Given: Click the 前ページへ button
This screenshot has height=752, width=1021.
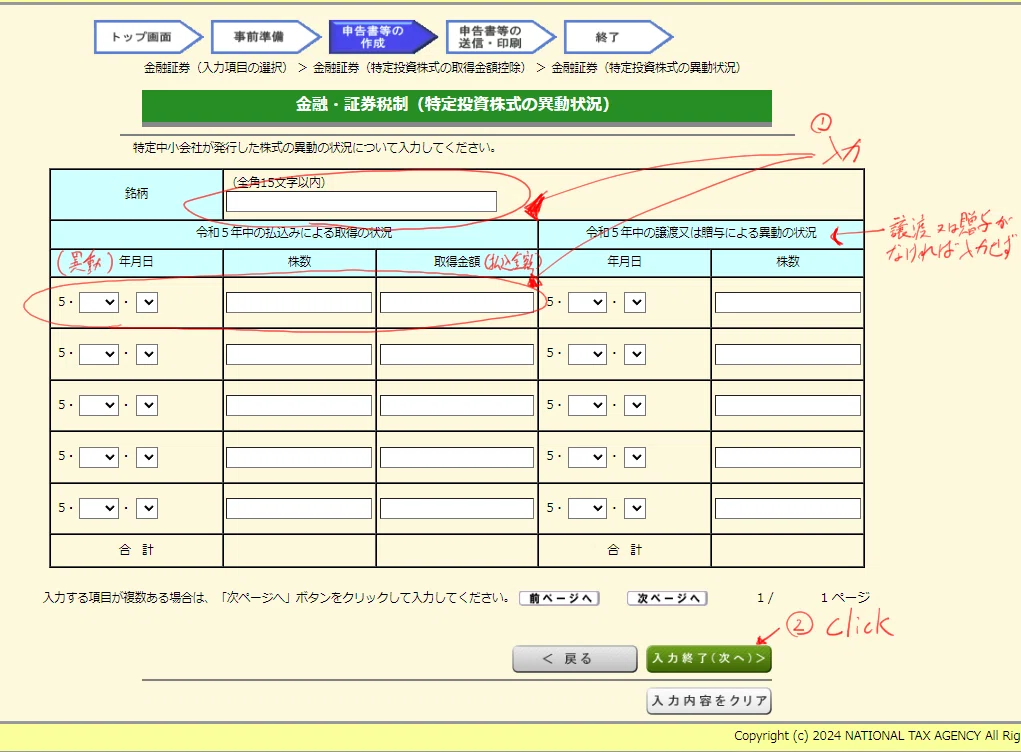Looking at the screenshot, I should [x=559, y=598].
